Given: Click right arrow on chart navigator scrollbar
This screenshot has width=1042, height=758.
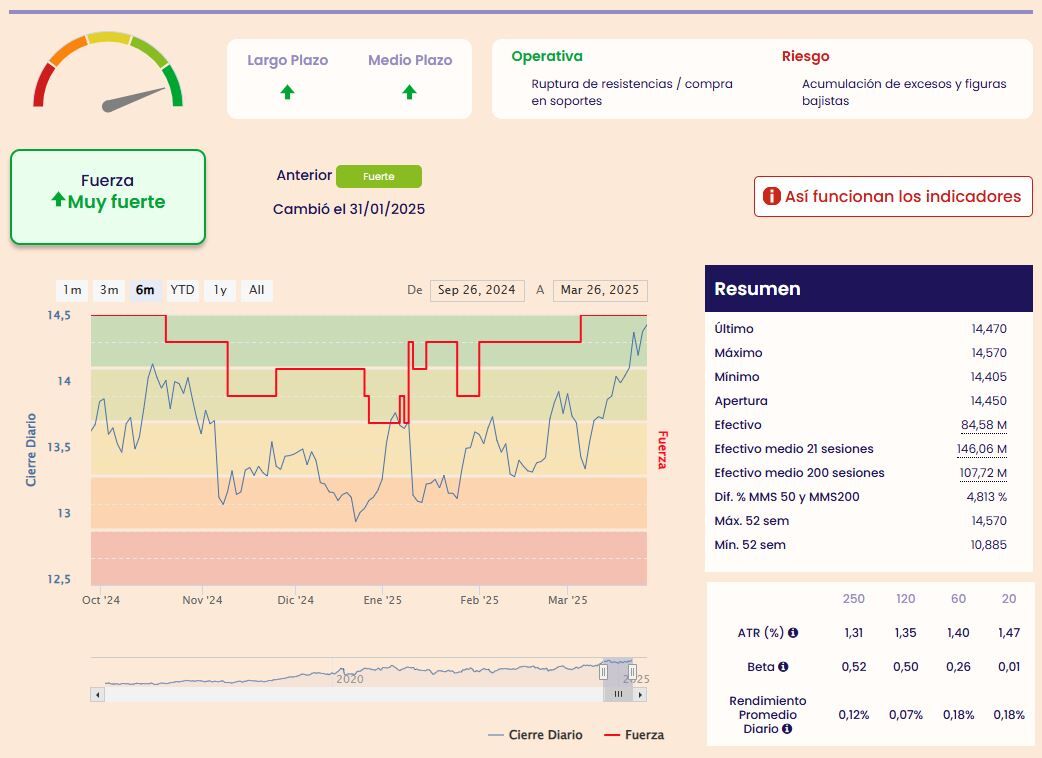Looking at the screenshot, I should click(640, 695).
